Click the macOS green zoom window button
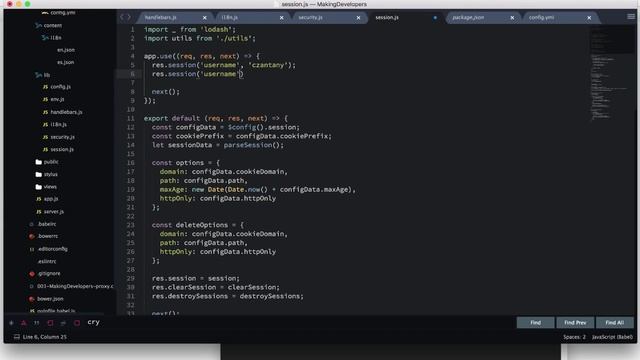Image resolution: width=640 pixels, height=360 pixels. pos(27,4)
